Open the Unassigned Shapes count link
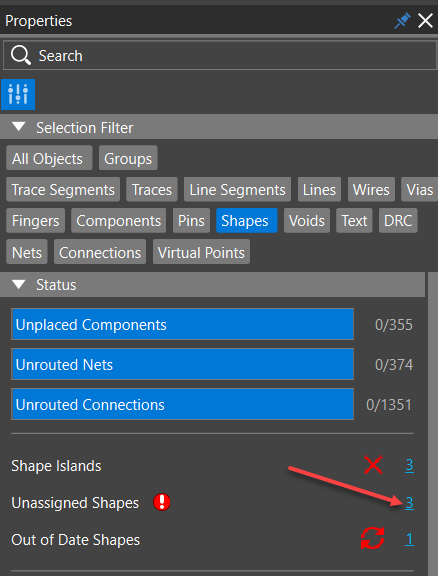The image size is (438, 576). [409, 503]
